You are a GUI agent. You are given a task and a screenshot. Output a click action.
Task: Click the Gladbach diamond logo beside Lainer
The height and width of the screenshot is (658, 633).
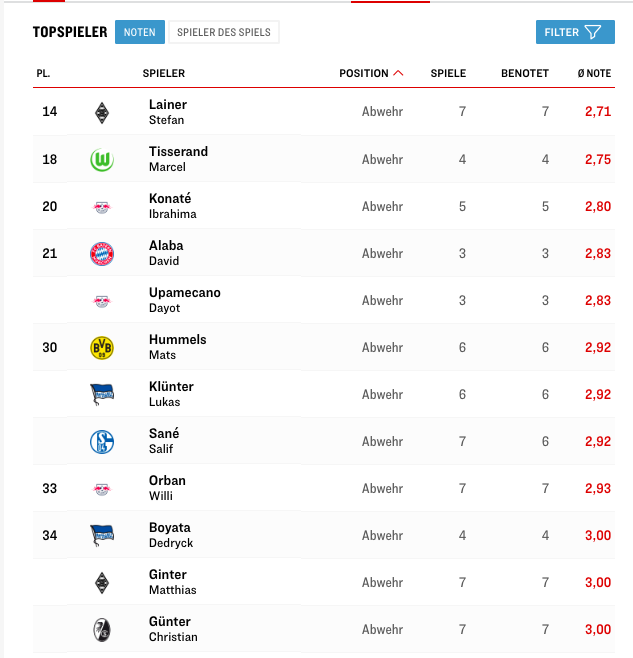(x=102, y=112)
